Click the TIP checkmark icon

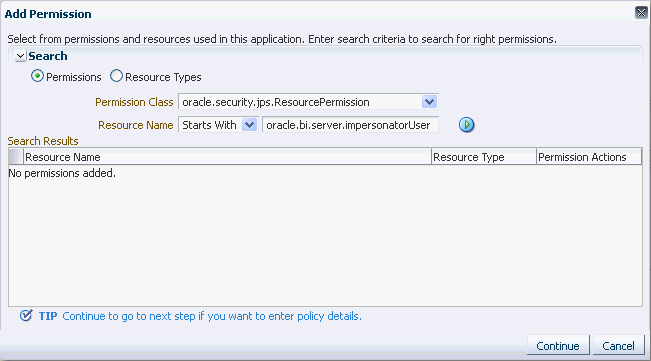pos(26,316)
